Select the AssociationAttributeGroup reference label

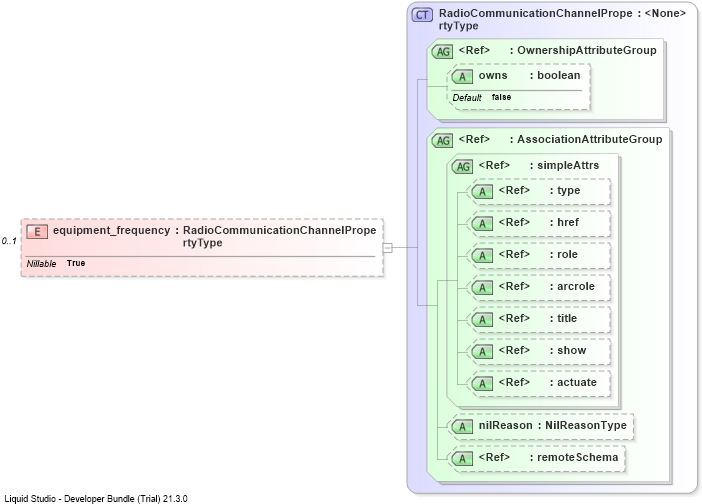pyautogui.click(x=590, y=139)
